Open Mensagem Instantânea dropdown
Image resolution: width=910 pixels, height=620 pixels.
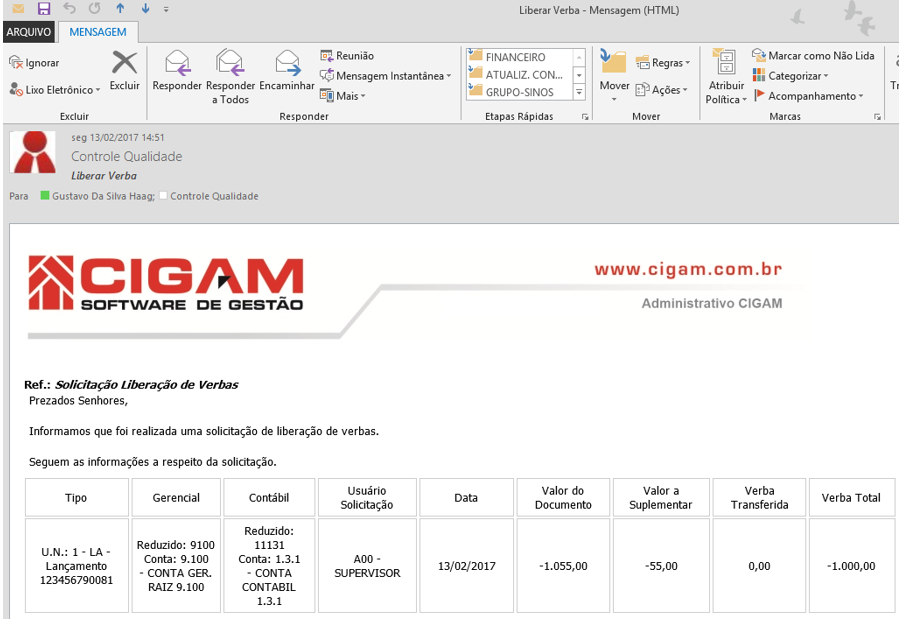click(385, 76)
